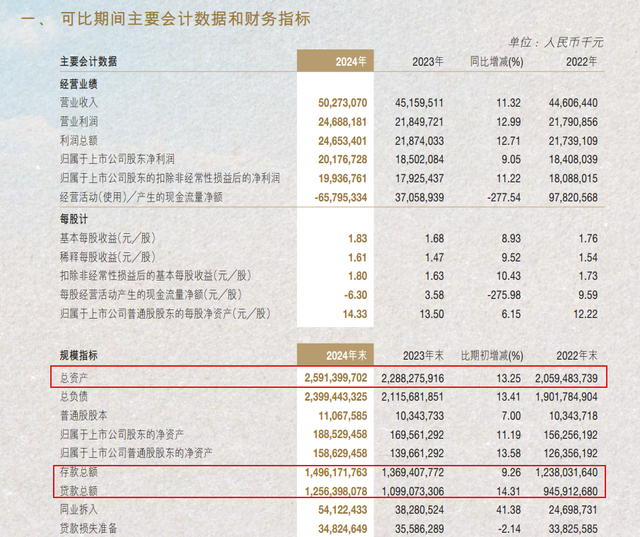Click the section heading 可比期间主要会计数据和财务指标
Image resolution: width=640 pixels, height=537 pixels.
coord(186,19)
